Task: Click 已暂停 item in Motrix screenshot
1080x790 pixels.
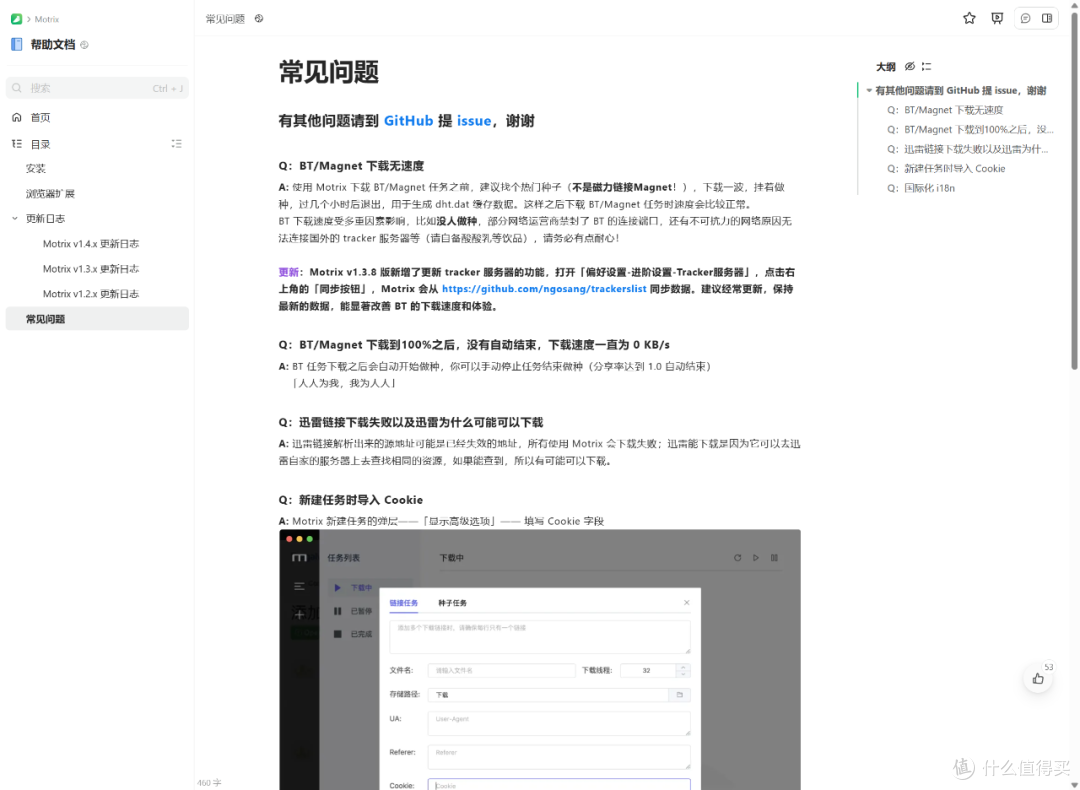Action: click(x=353, y=611)
